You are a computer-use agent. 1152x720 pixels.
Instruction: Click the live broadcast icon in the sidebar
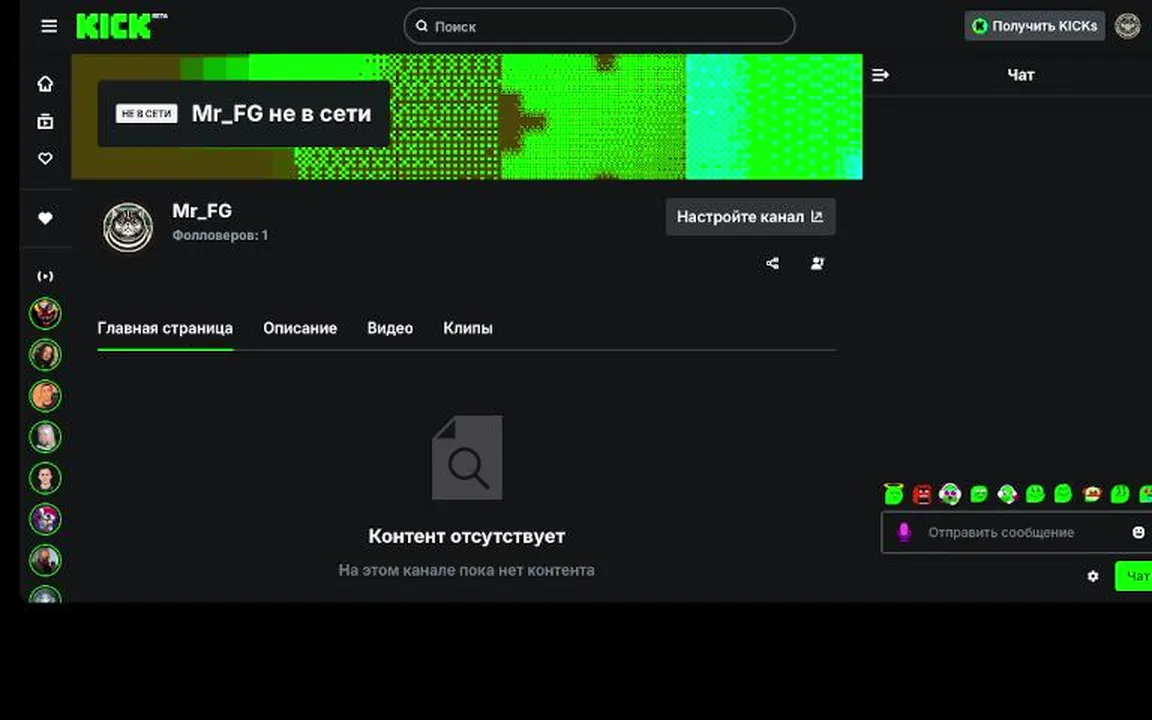(46, 276)
